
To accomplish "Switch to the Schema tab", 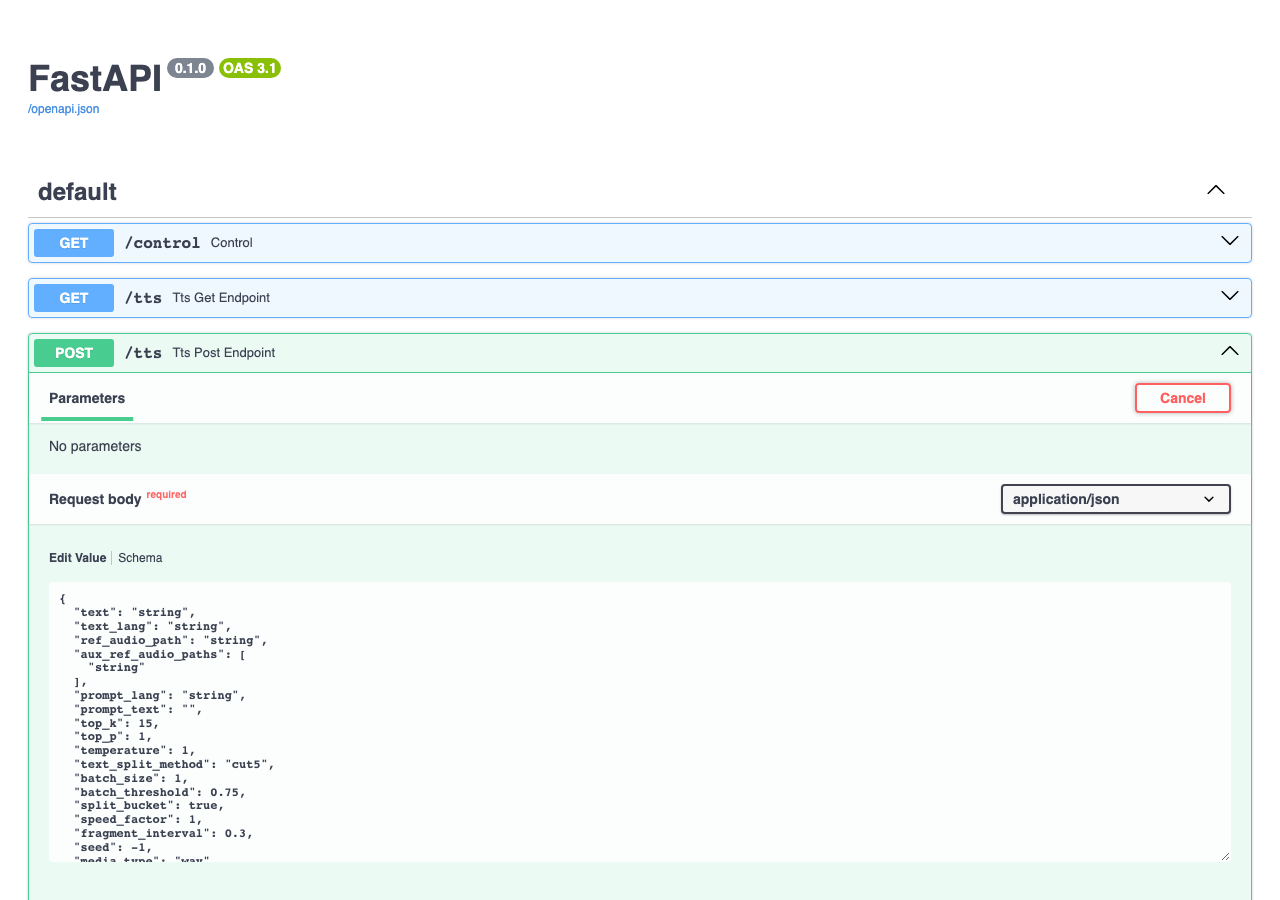I will tap(140, 558).
